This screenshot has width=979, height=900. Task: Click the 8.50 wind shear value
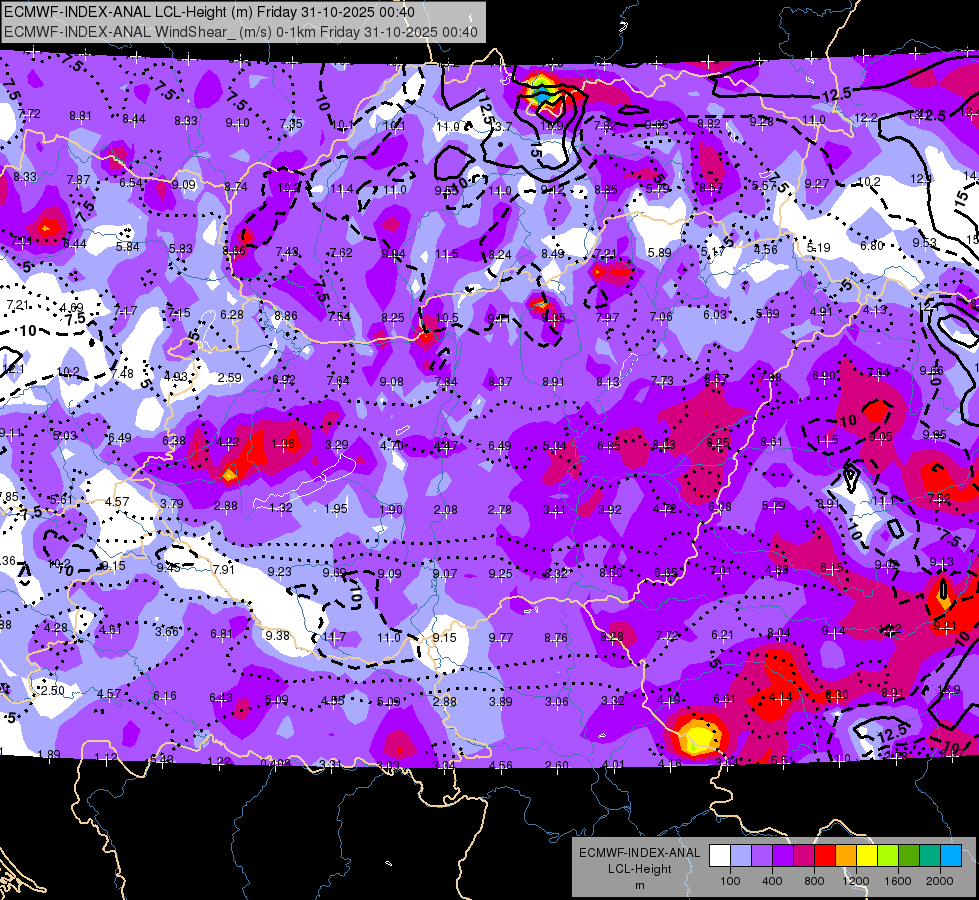[611, 572]
